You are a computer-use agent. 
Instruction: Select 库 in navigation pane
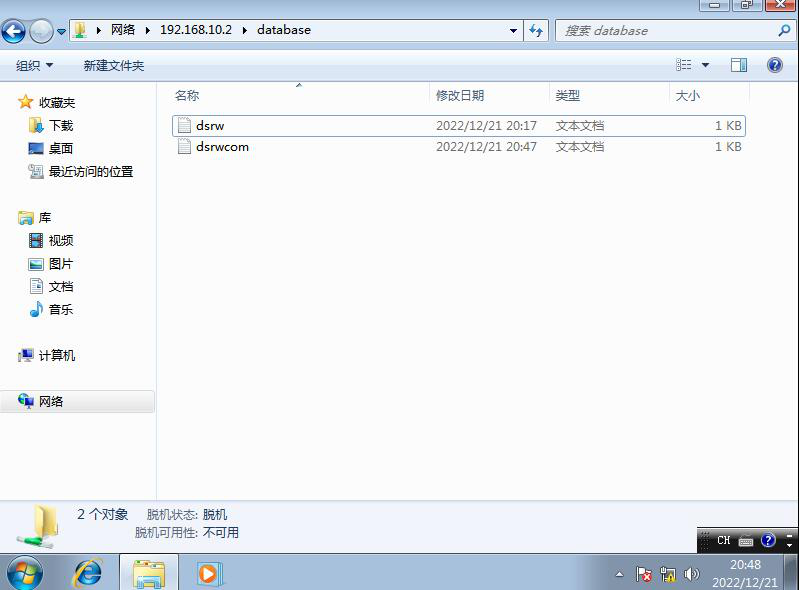pos(45,218)
